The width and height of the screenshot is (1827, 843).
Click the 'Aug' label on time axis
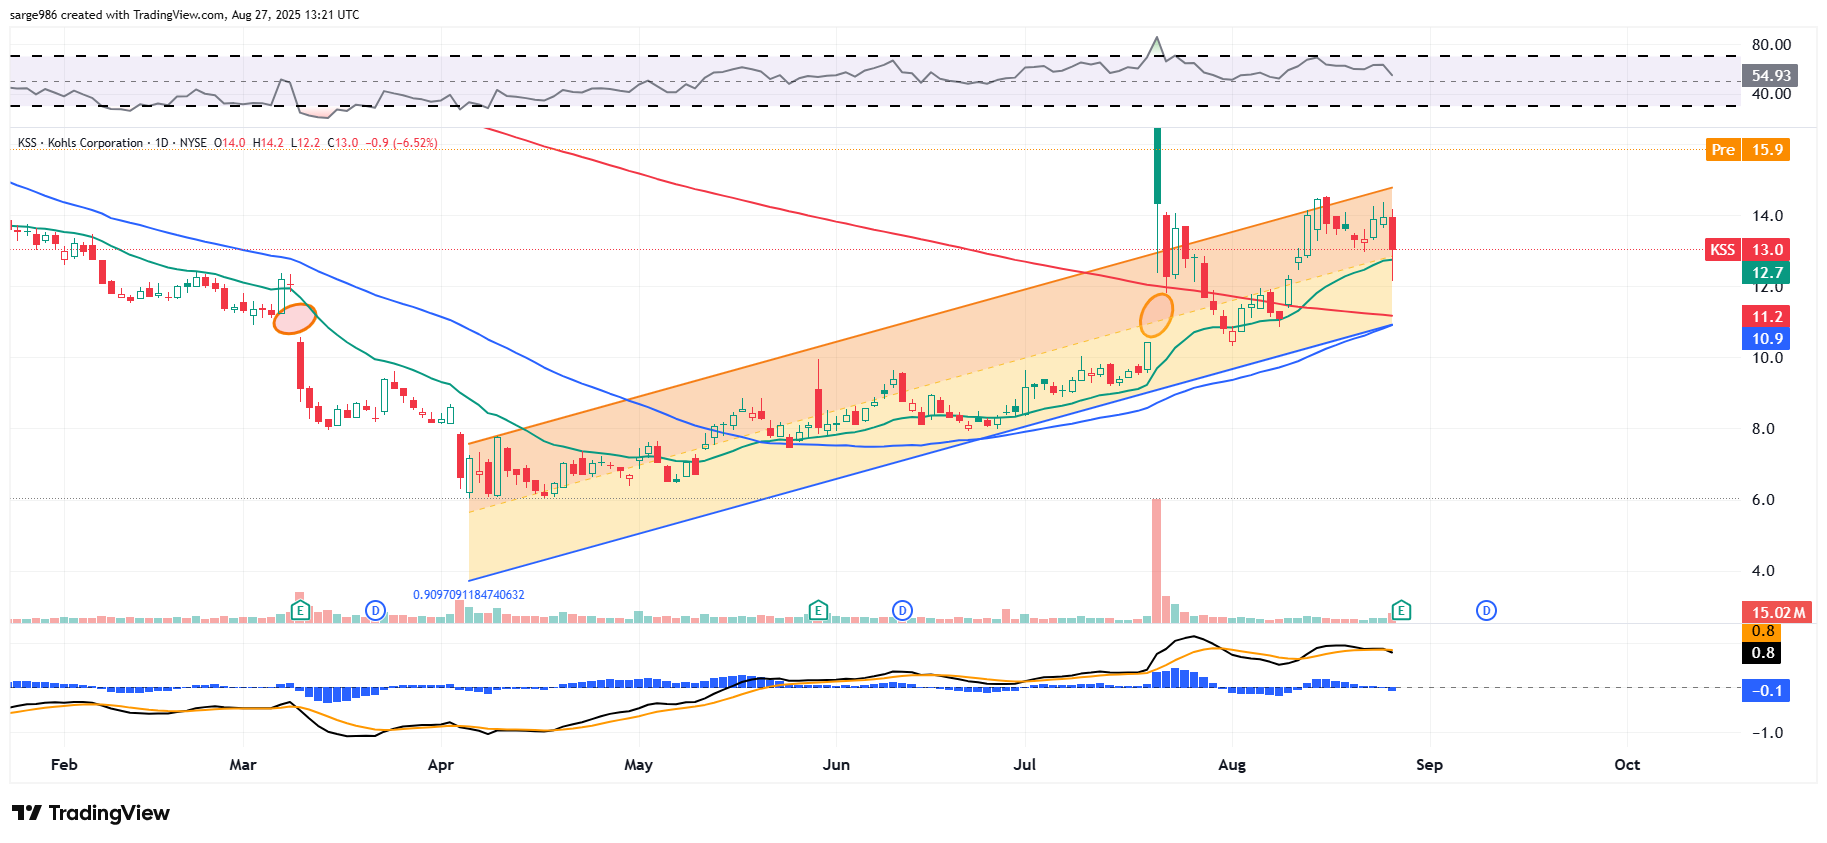tap(1232, 765)
